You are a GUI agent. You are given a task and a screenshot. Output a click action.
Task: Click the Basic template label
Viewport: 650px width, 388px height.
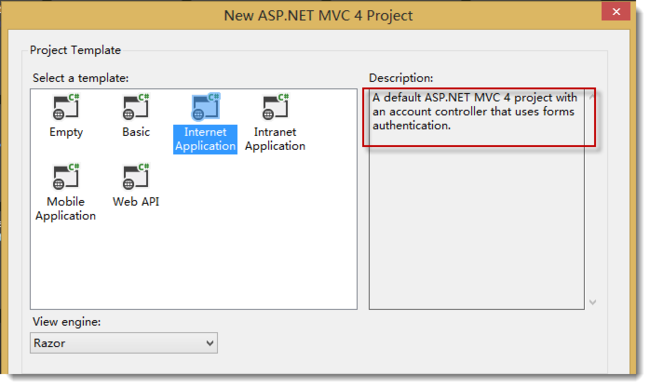coord(136,132)
